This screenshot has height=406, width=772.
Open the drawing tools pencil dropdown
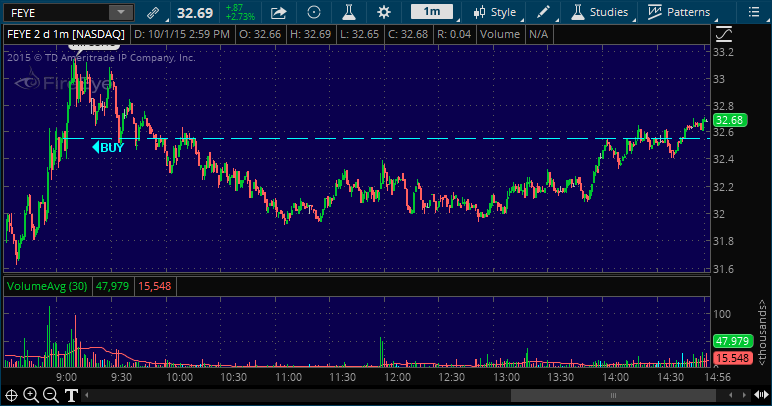tap(550, 13)
